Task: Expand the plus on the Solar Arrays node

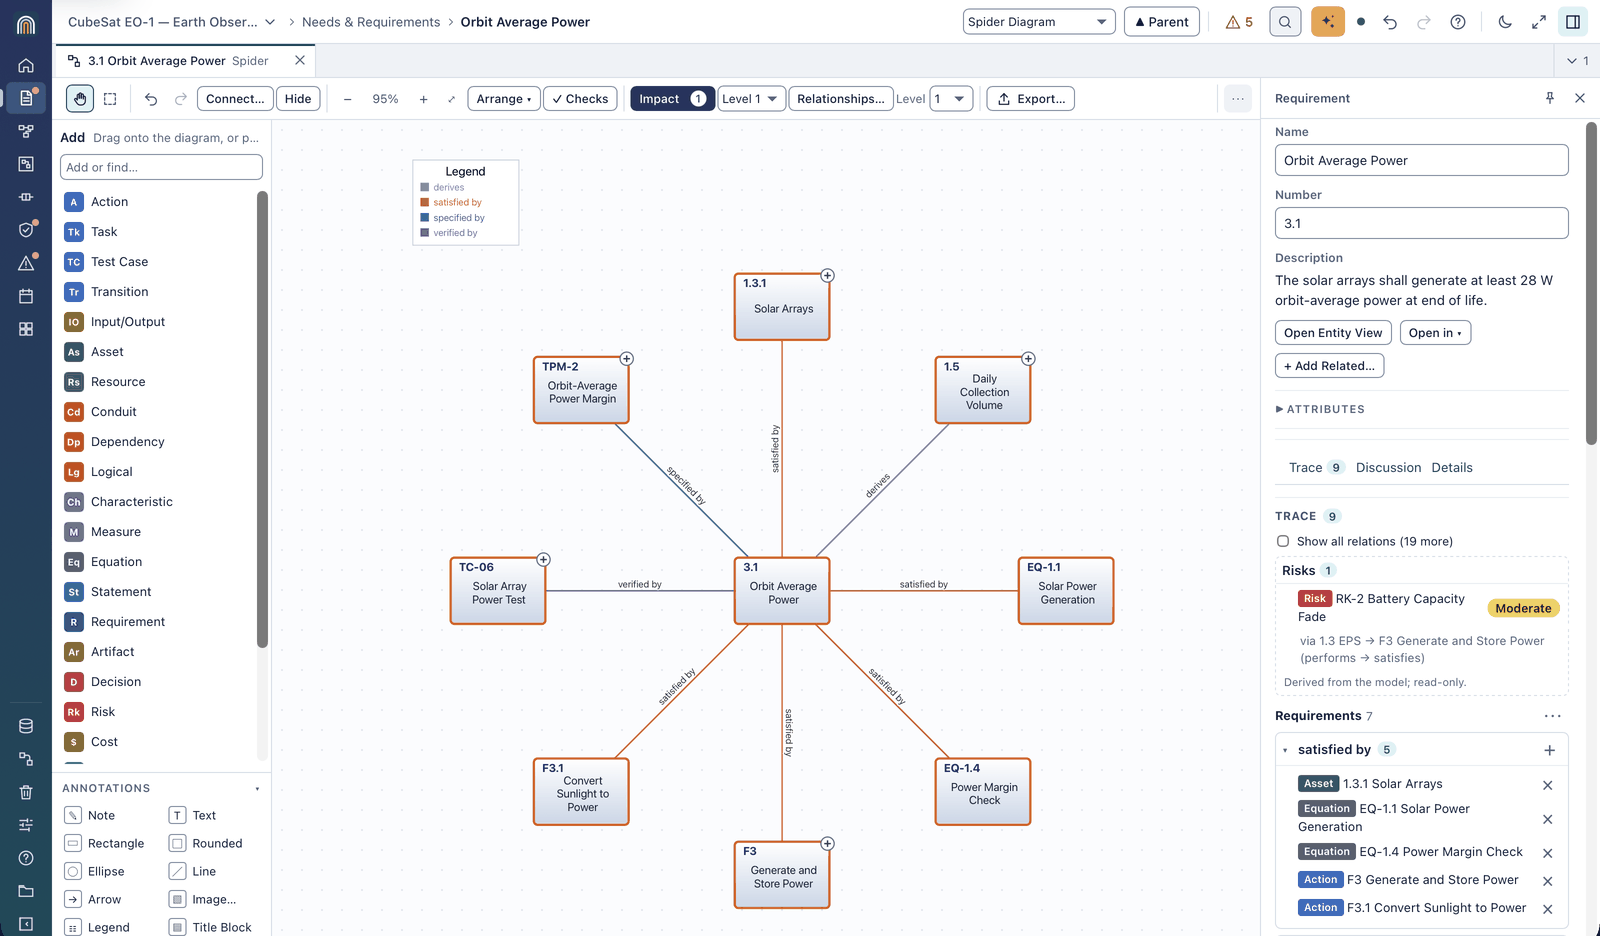Action: click(x=827, y=275)
